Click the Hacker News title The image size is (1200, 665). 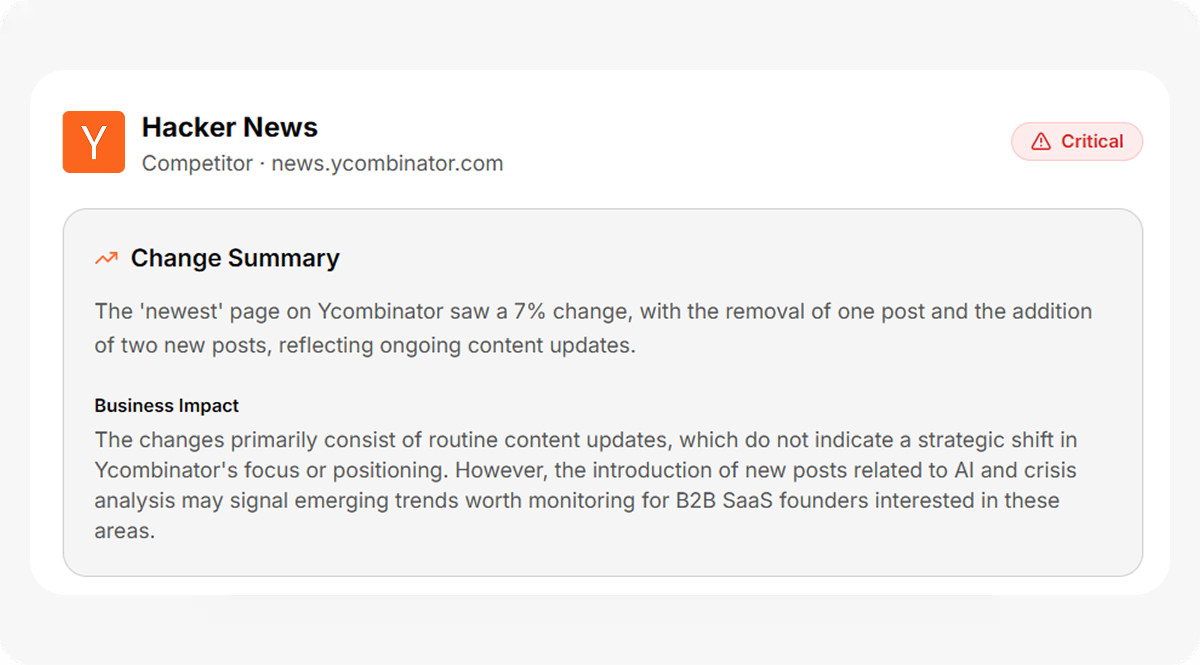coord(230,127)
